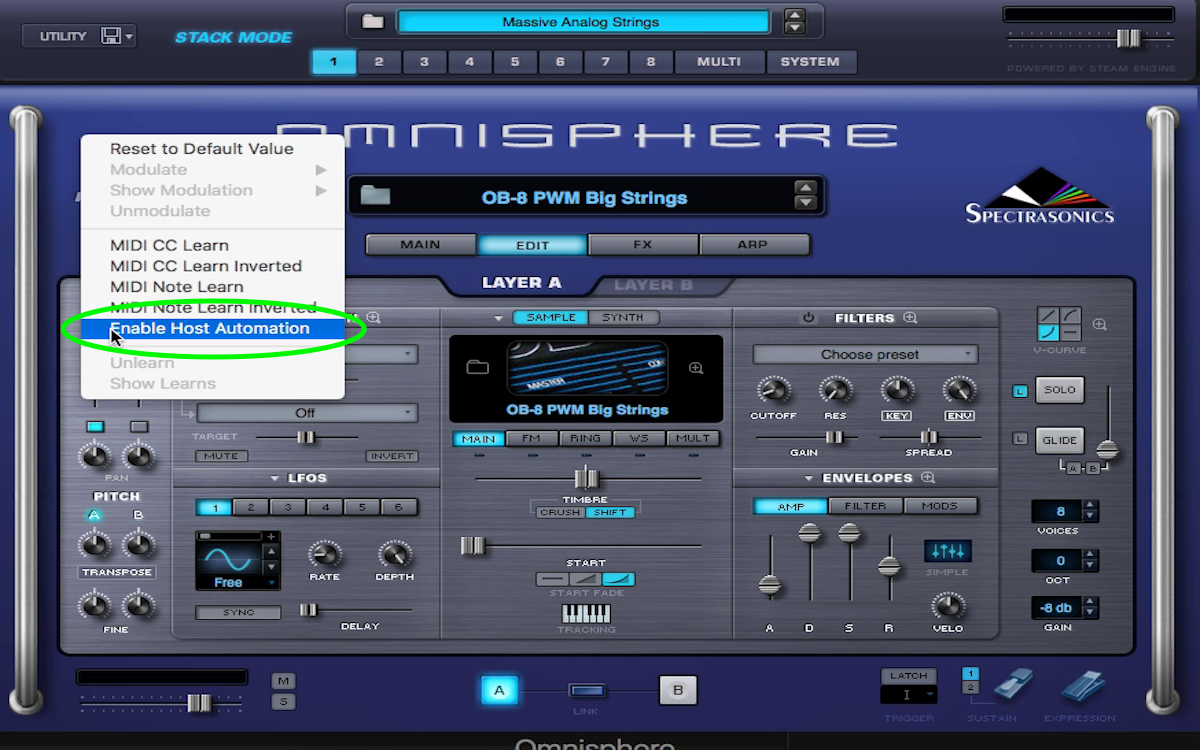Click the LFO Rate knob
This screenshot has width=1200, height=750.
(x=324, y=554)
